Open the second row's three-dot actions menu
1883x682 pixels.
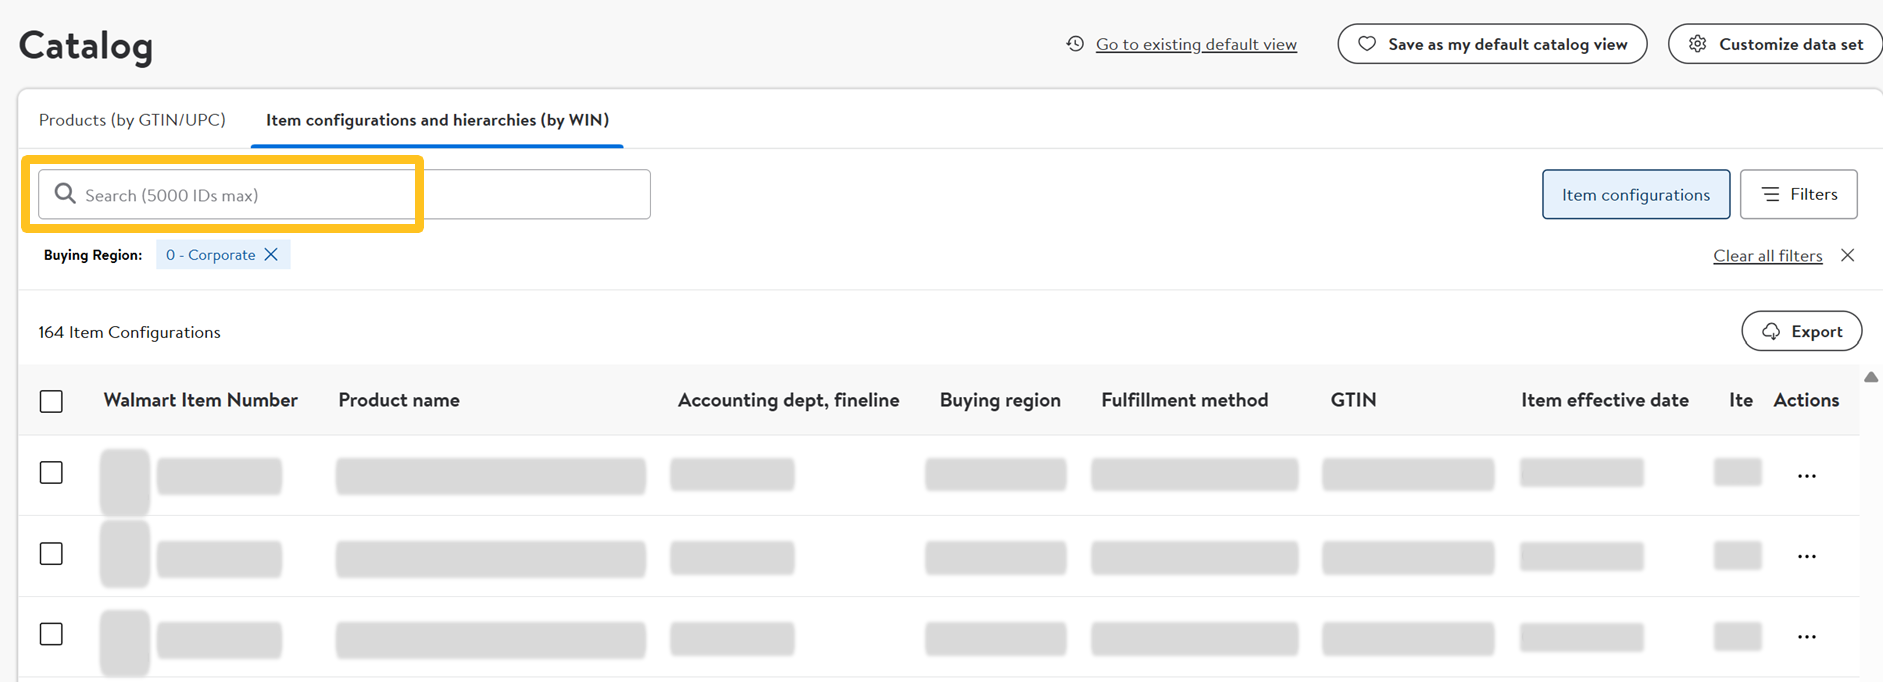(x=1806, y=557)
